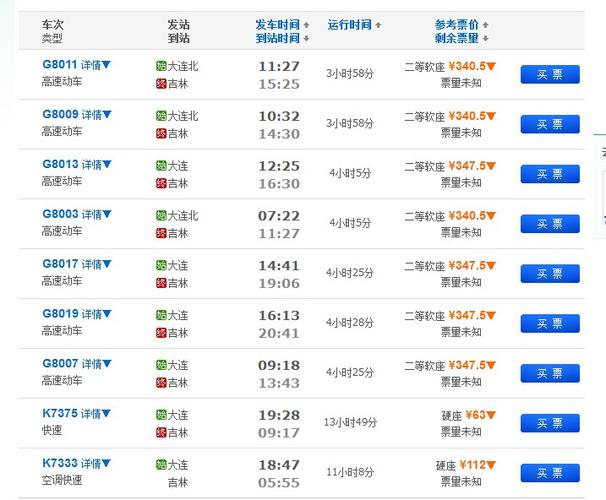Screen dimensions: 606x500
Task: Buy ticket for train G8003
Action: 550,224
